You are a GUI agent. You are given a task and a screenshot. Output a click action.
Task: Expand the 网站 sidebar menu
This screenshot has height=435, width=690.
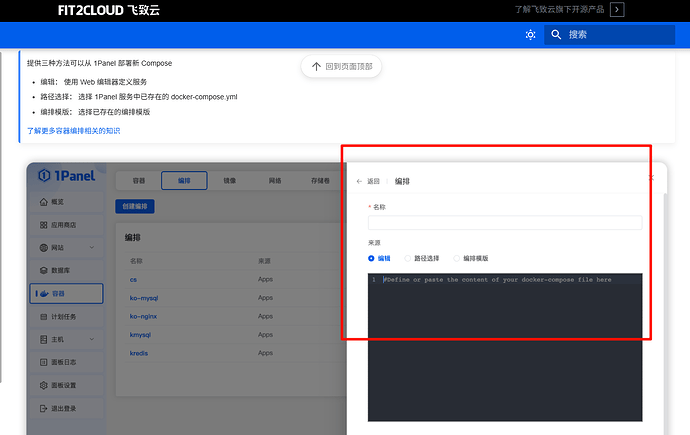pos(66,247)
